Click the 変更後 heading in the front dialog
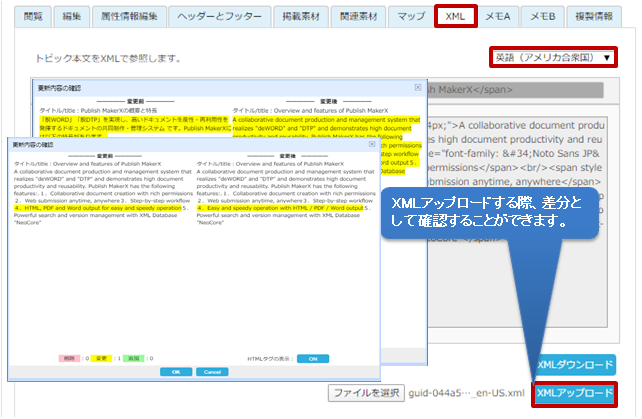The height and width of the screenshot is (419, 642). pyautogui.click(x=287, y=156)
